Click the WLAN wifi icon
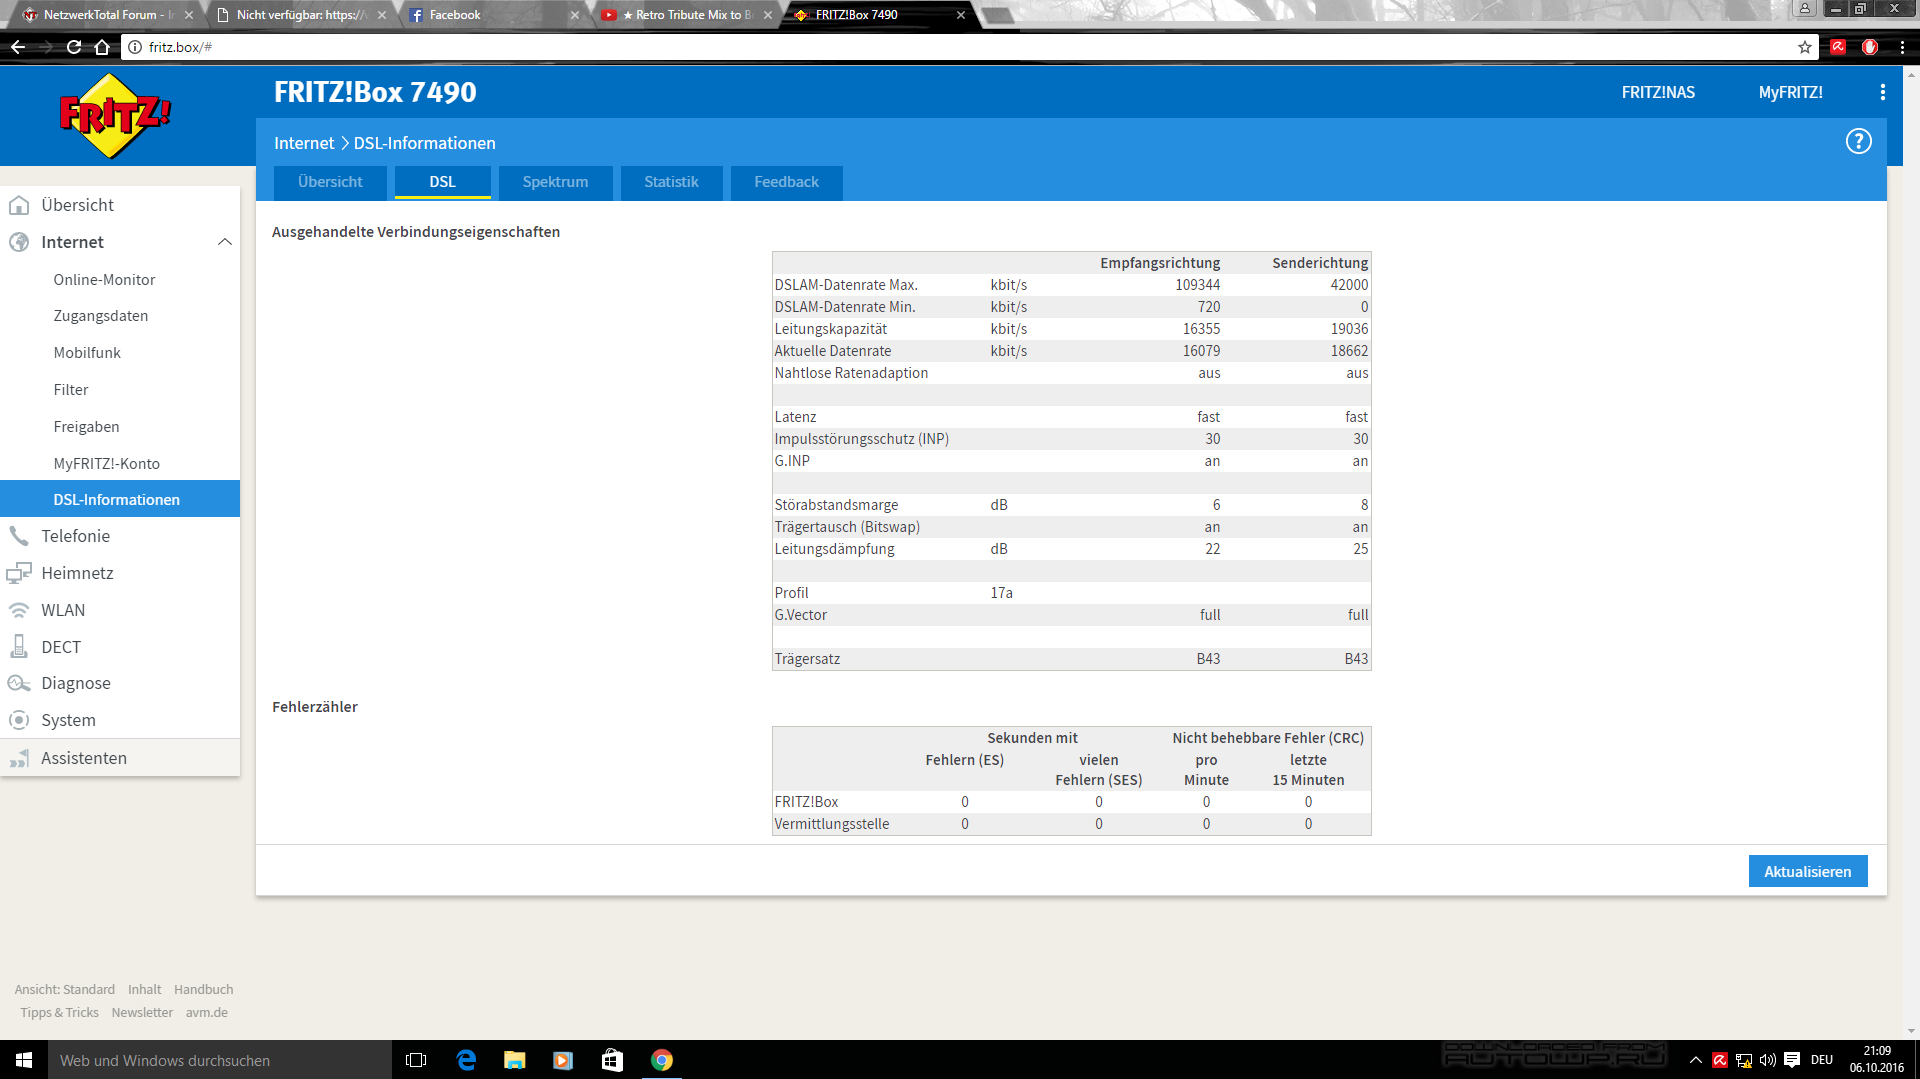Image resolution: width=1920 pixels, height=1079 pixels. point(19,610)
